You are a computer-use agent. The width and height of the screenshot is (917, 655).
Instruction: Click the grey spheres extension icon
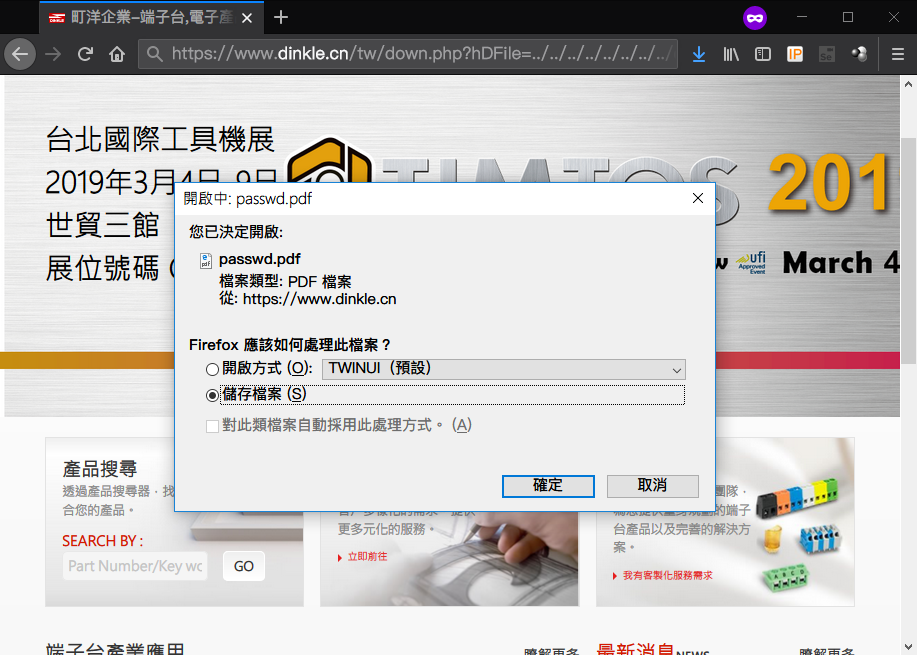pos(859,54)
